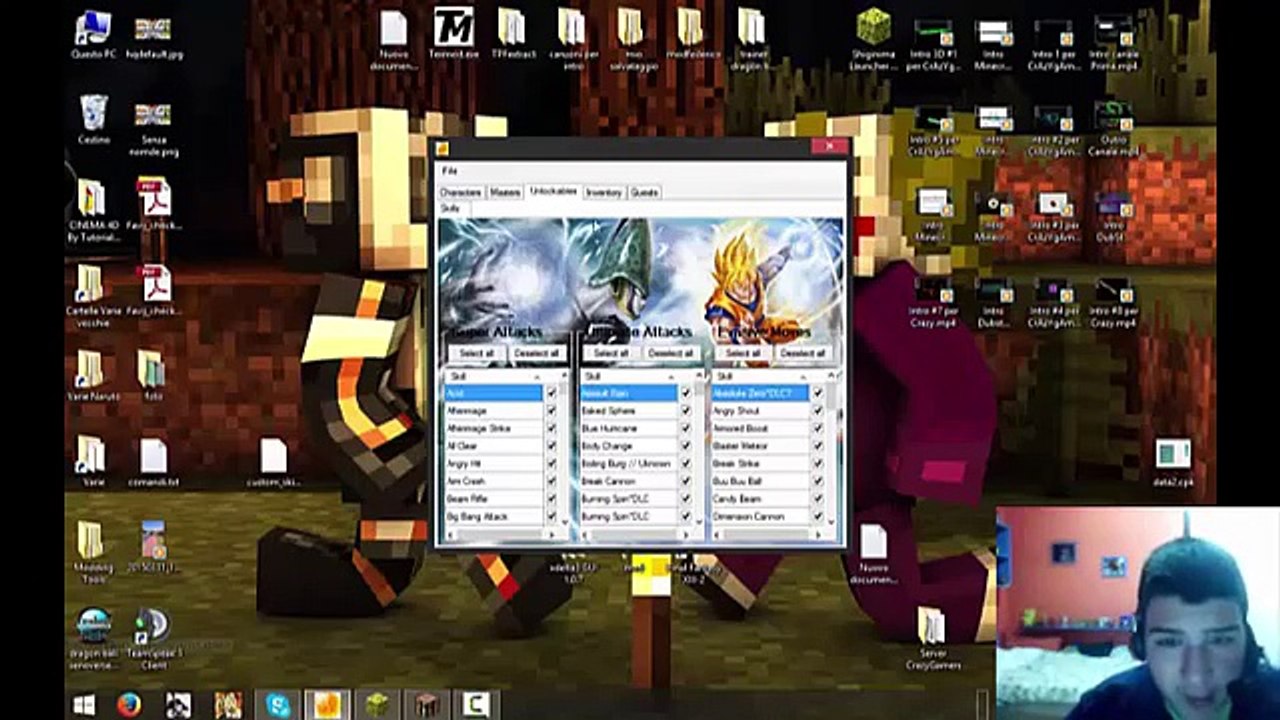This screenshot has height=720, width=1280.
Task: Click Evasive Moves horizontal scrollbar right arrow
Action: pyautogui.click(x=818, y=535)
